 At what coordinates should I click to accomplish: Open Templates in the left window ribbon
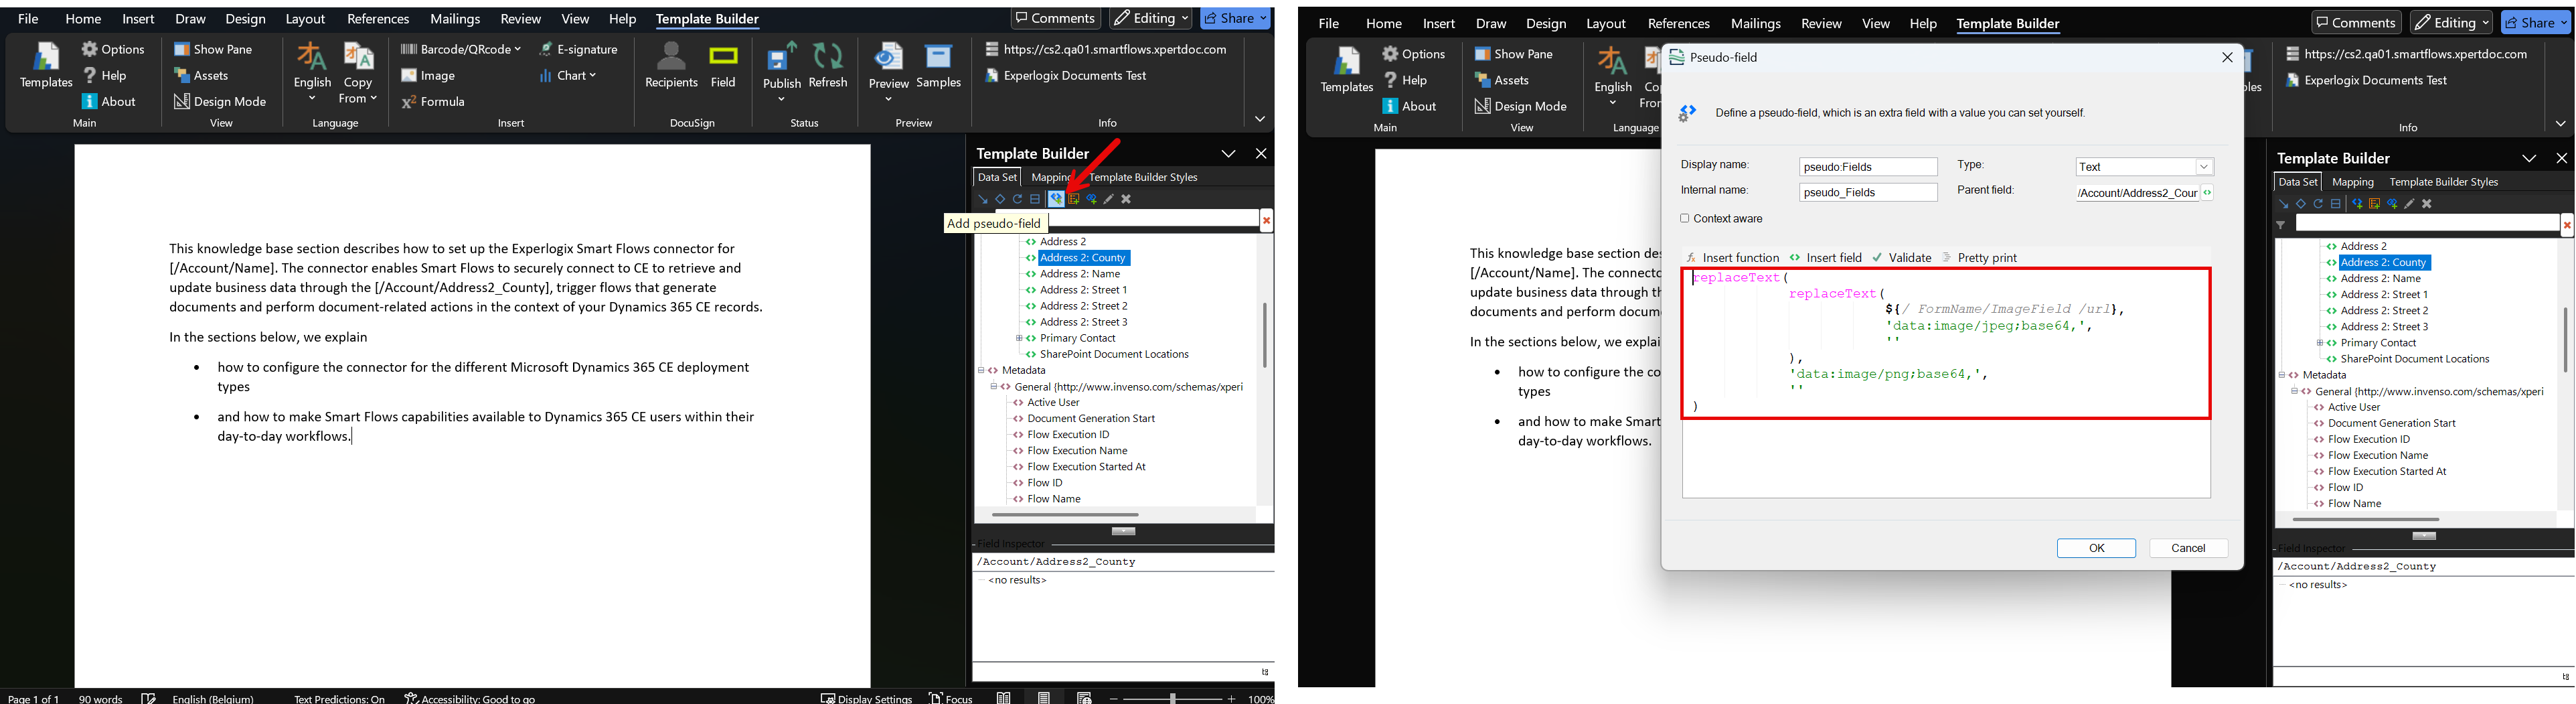(46, 66)
